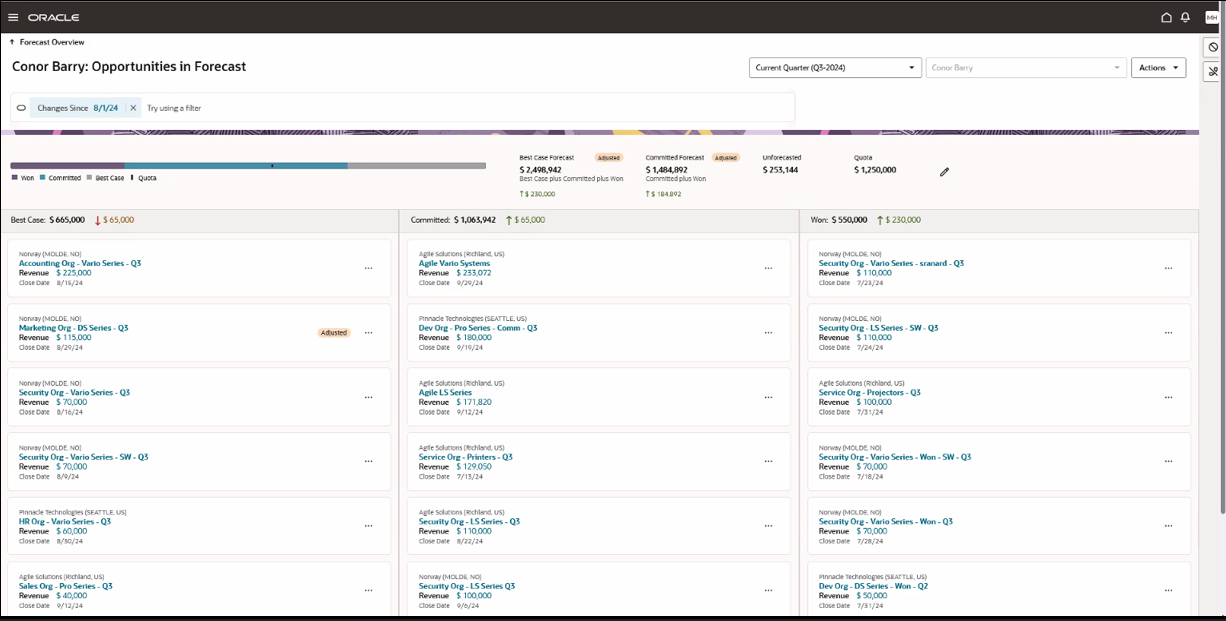Viewport: 1226px width, 621px height.
Task: Open the notifications bell
Action: click(x=1185, y=17)
